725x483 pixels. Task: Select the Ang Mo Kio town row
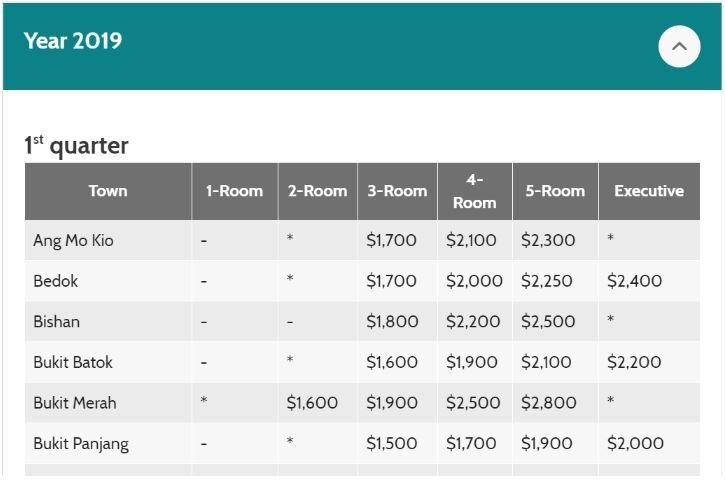[x=362, y=240]
